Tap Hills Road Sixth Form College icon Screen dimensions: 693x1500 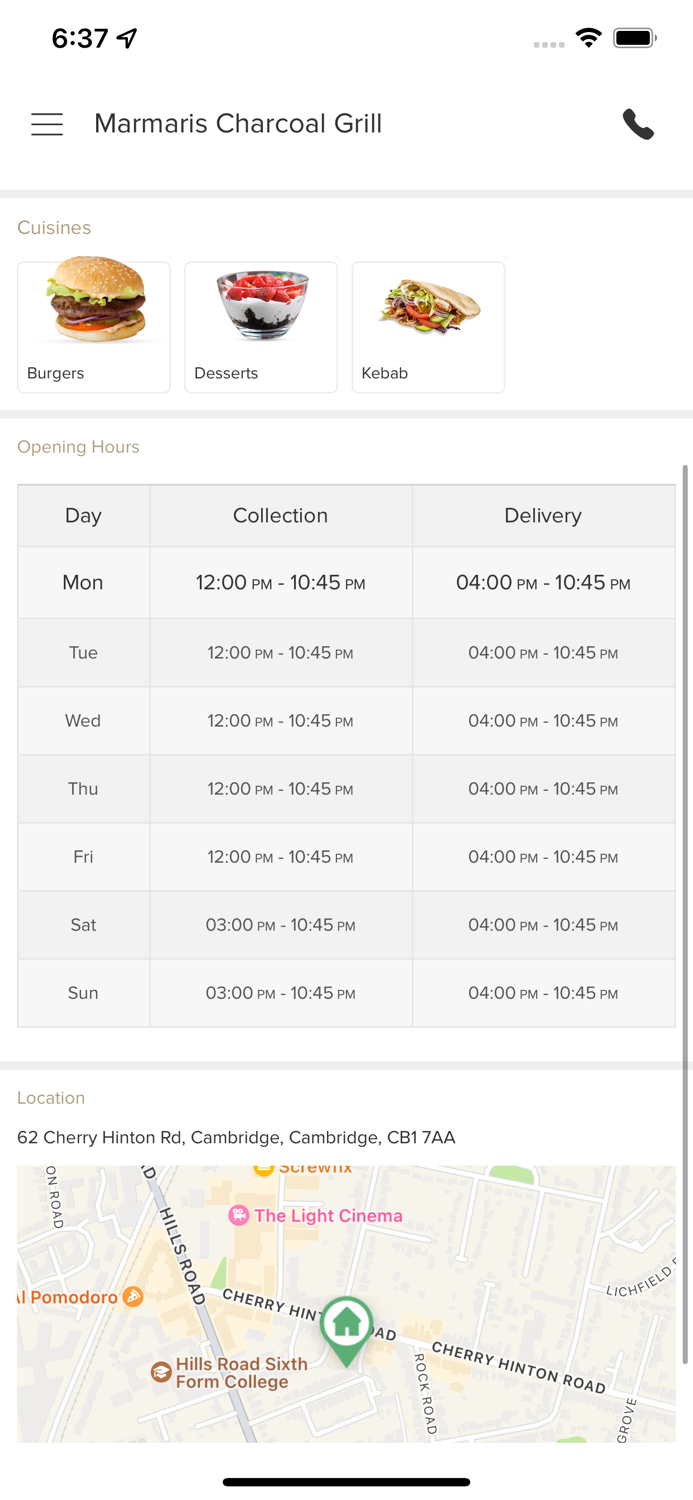click(x=161, y=1372)
